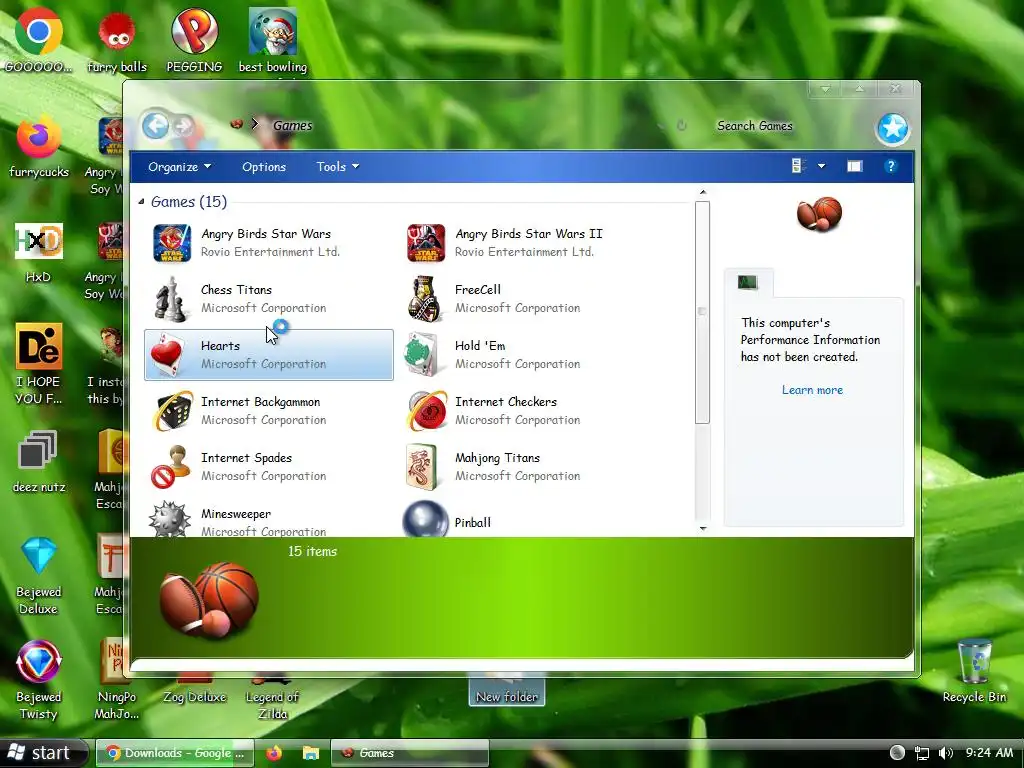The width and height of the screenshot is (1024, 768).
Task: Open the Legend of Zilda desktop shortcut
Action: [272, 696]
